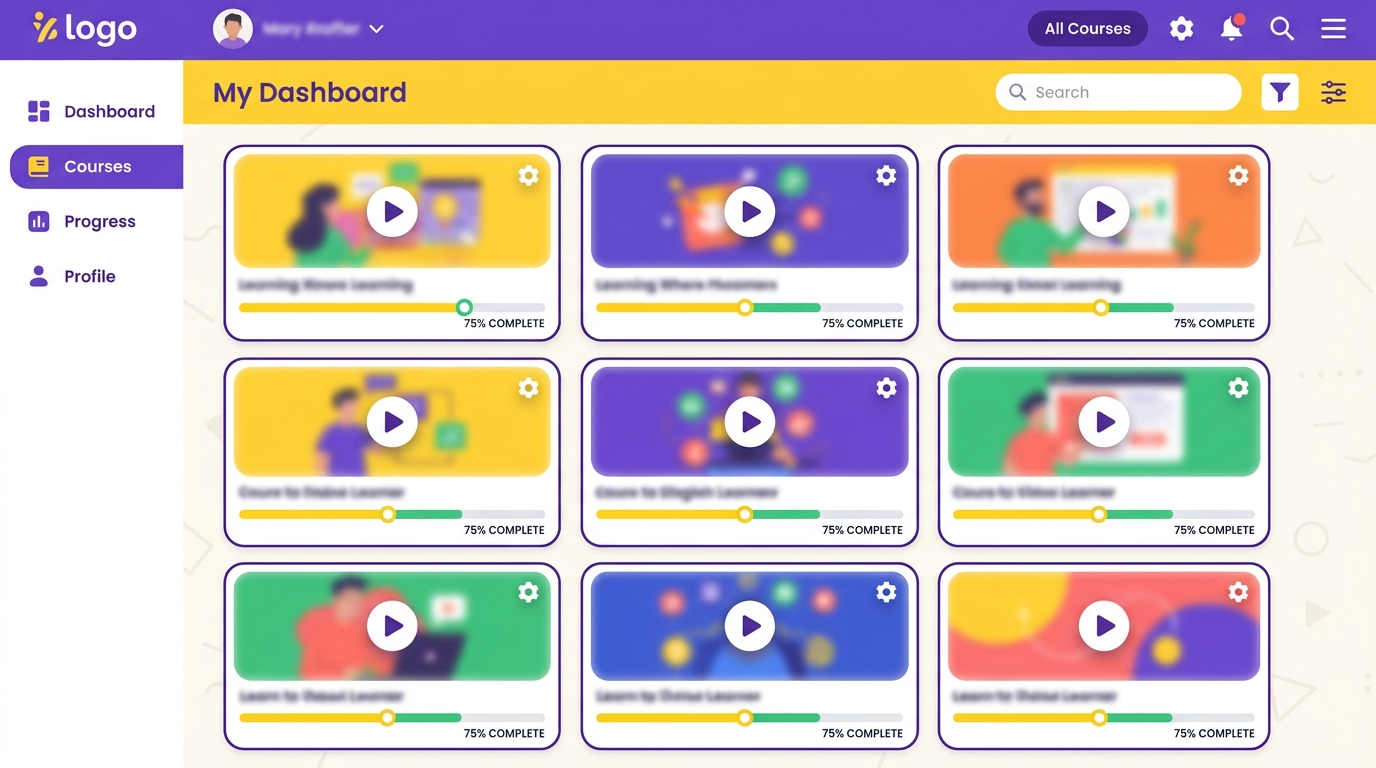Open gear on green laptop card

click(528, 592)
